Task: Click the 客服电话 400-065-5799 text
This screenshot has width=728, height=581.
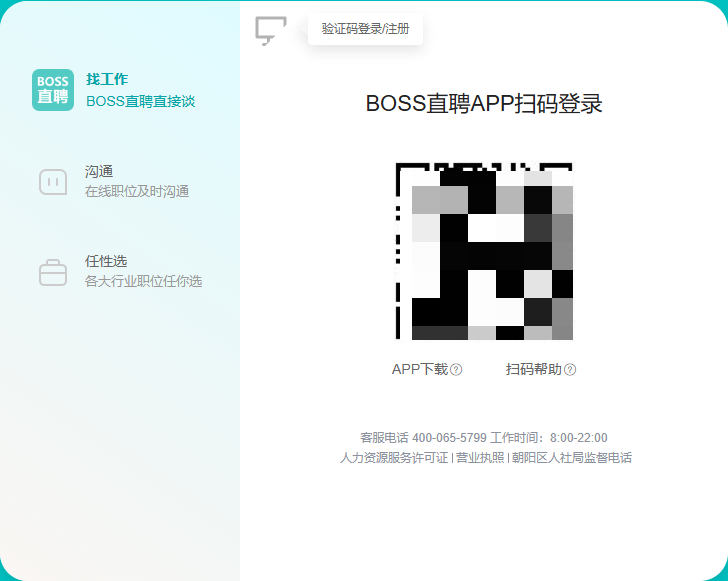Action: (x=423, y=438)
